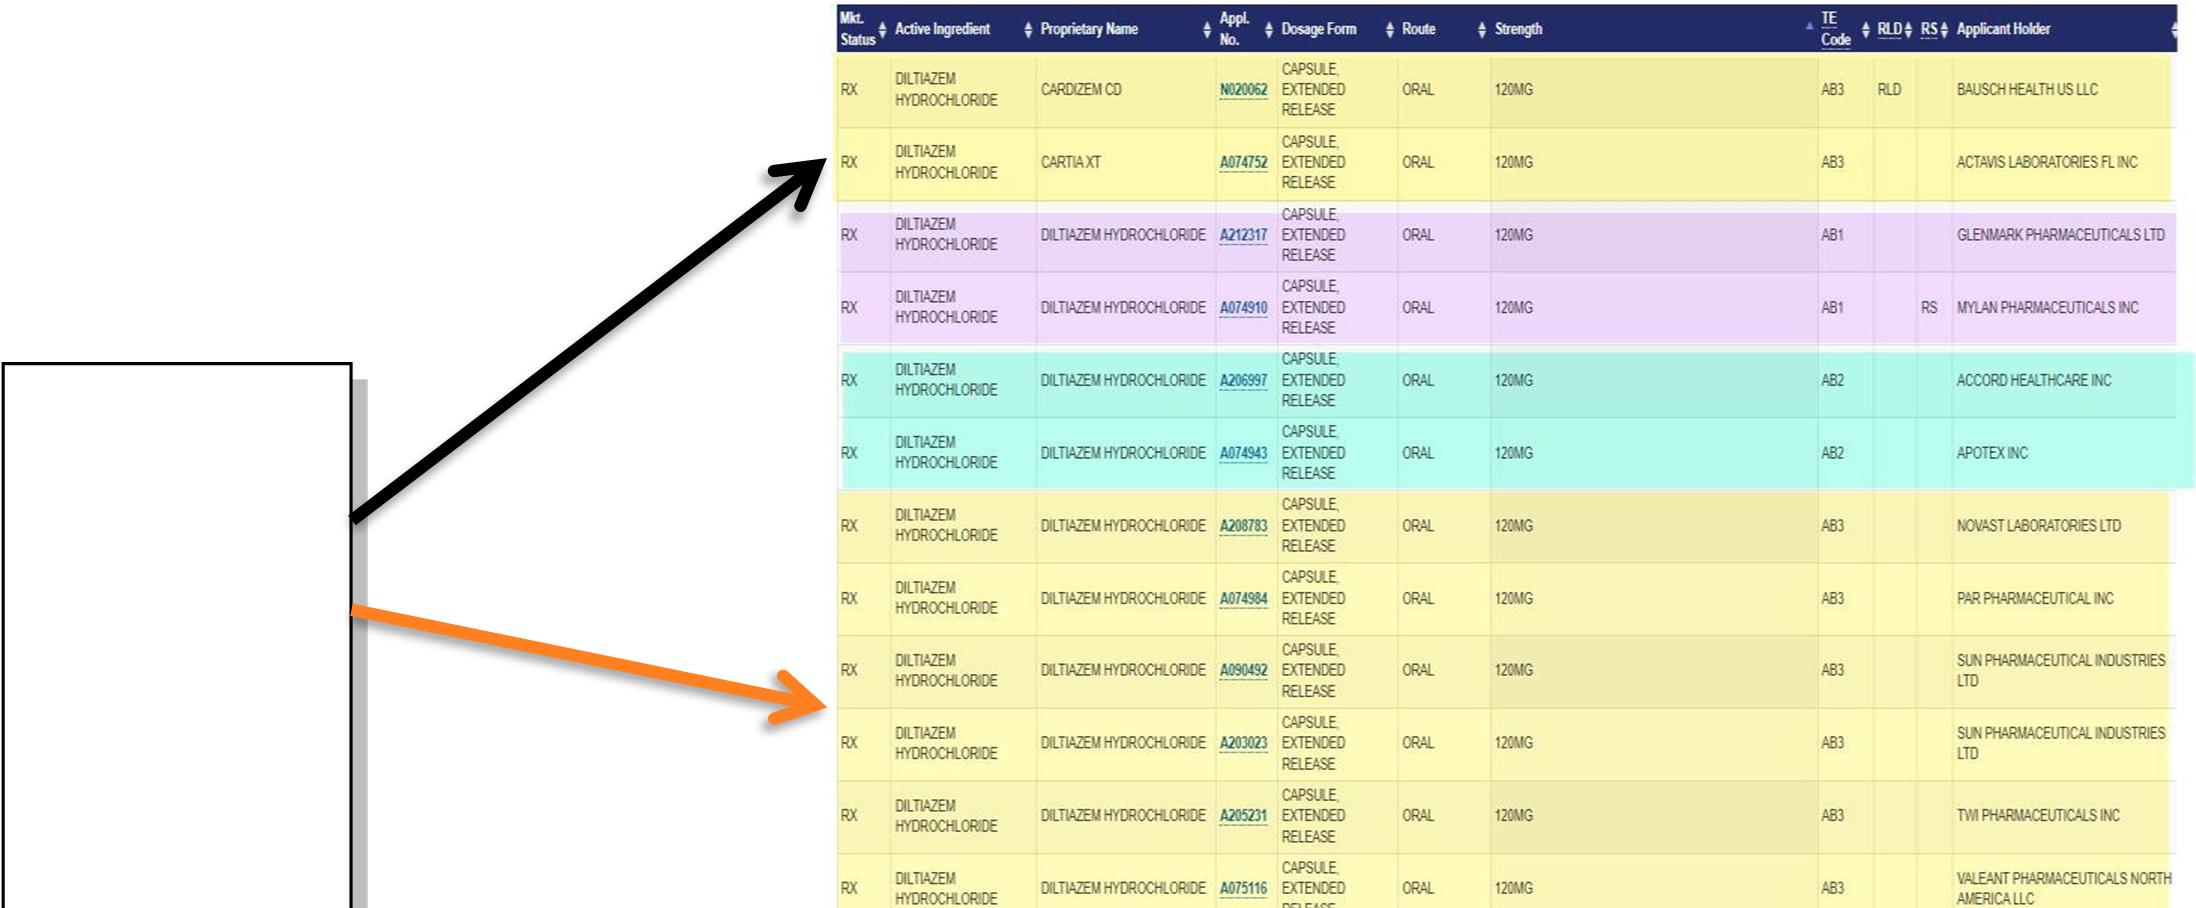The height and width of the screenshot is (908, 2196).
Task: Click Sun Pharmaceutical applicant in A090492 row
Action: [x=2061, y=671]
